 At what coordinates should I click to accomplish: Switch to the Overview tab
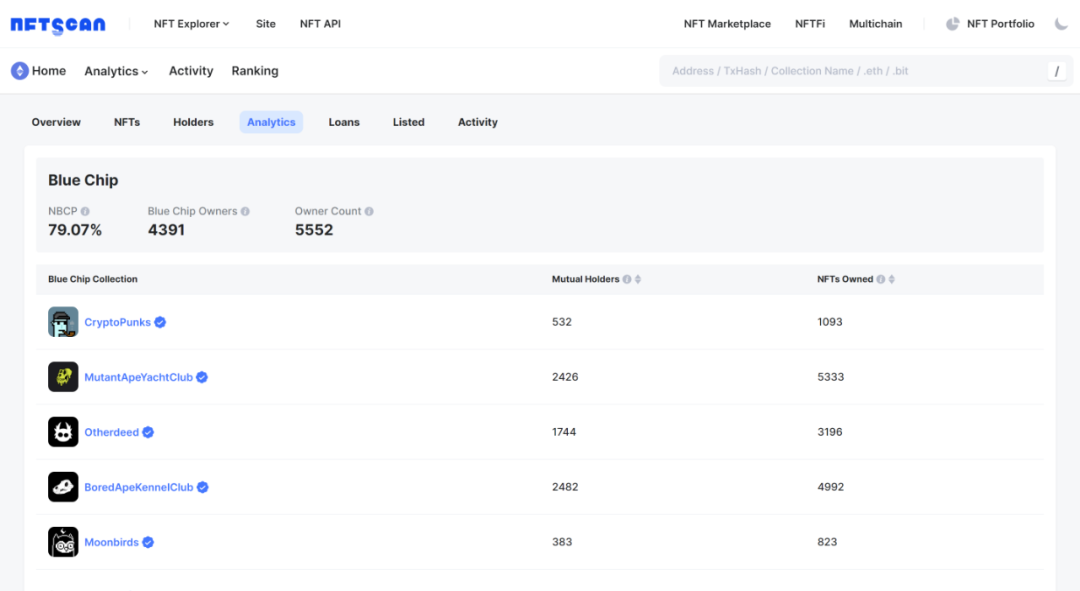coord(56,122)
